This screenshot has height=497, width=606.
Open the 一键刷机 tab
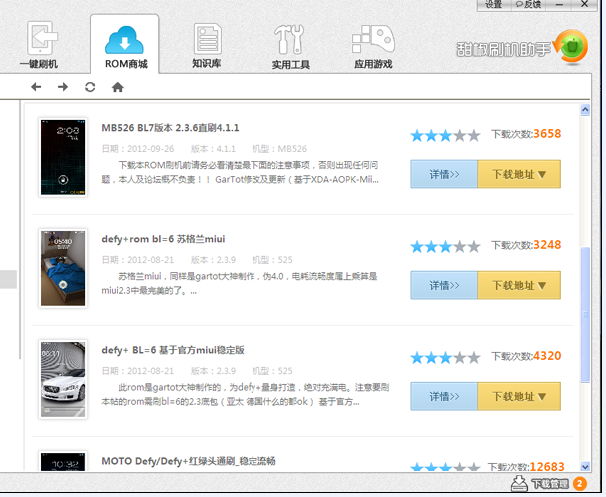tap(39, 45)
